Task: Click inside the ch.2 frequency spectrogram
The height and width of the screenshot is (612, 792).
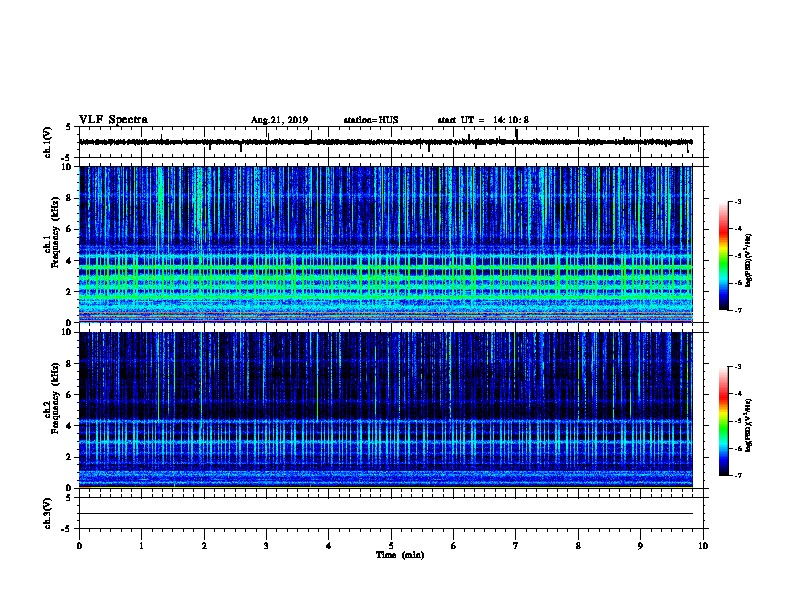Action: 386,410
